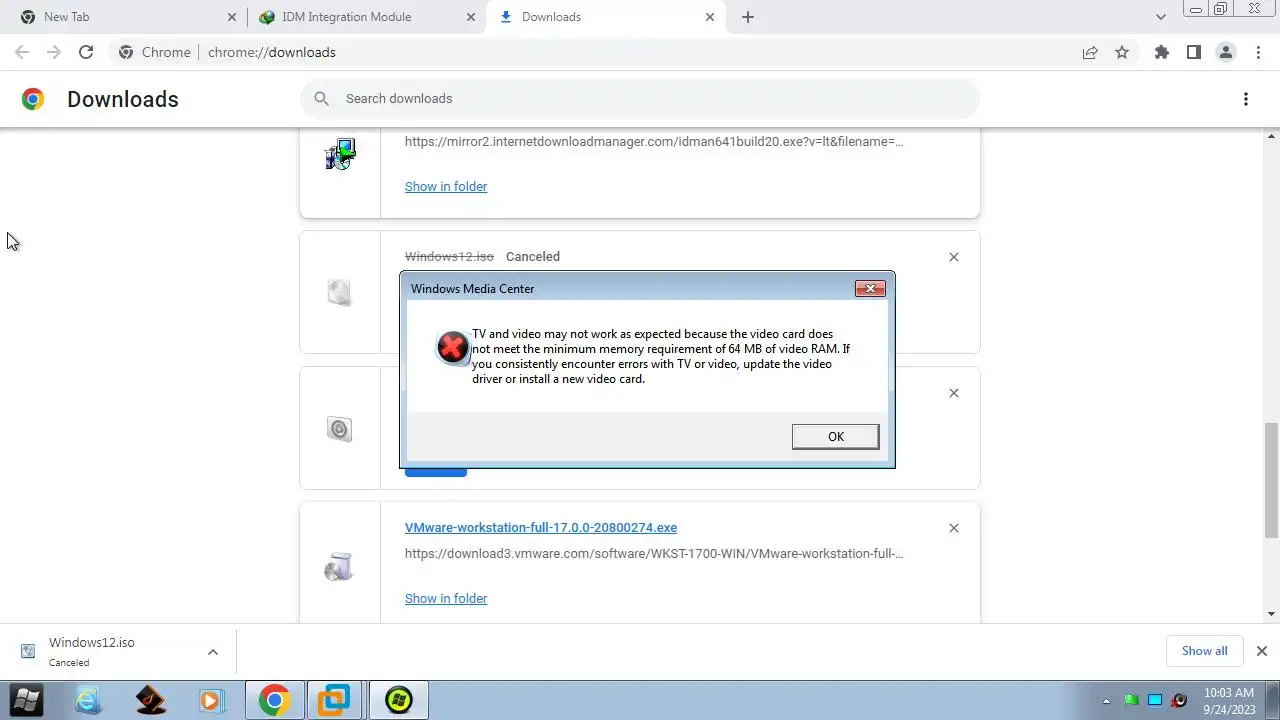Screen dimensions: 1280x720
Task: Remove the VMware workstation download entry
Action: 954,528
